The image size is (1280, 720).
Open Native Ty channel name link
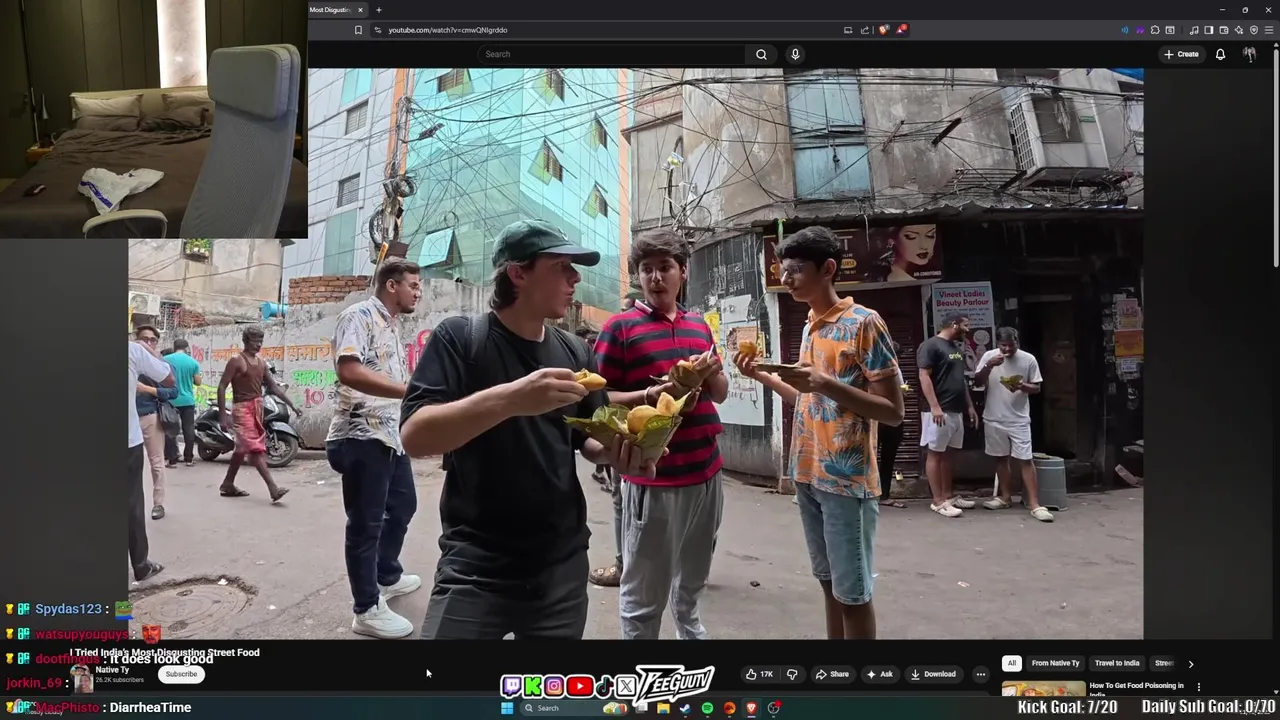pos(112,669)
